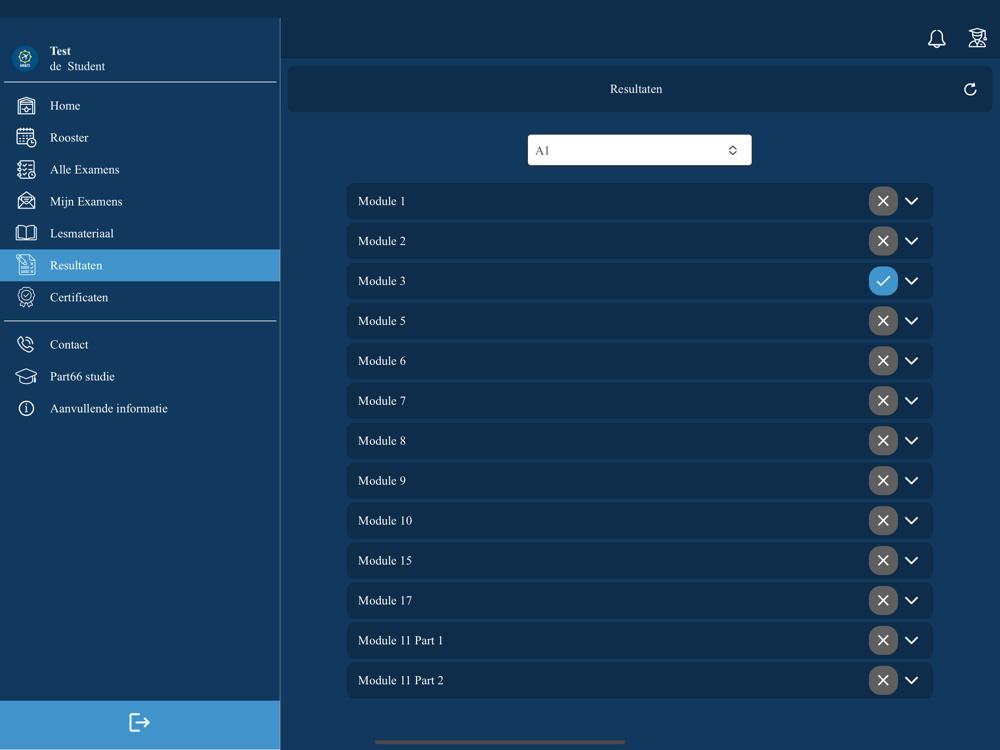The width and height of the screenshot is (1000, 750).
Task: Click the X status icon for Module 5
Action: click(x=883, y=321)
